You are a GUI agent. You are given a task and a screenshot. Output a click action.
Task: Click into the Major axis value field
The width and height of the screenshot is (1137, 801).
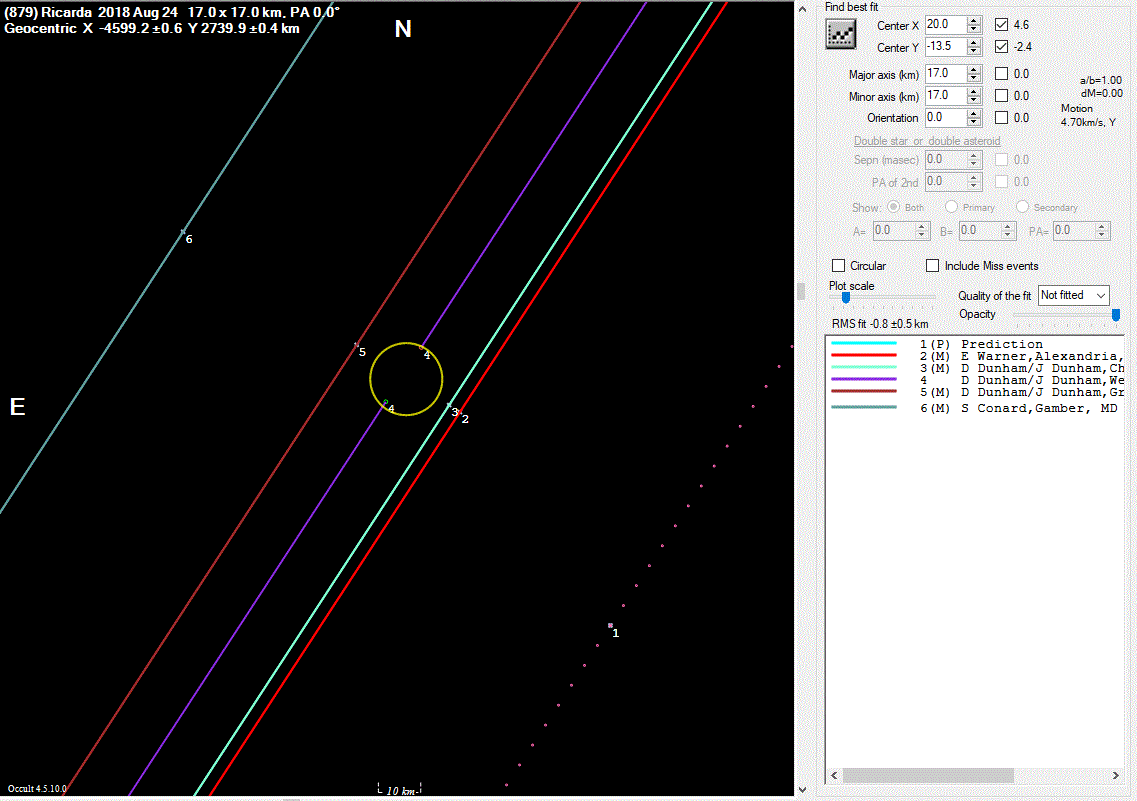coord(946,73)
